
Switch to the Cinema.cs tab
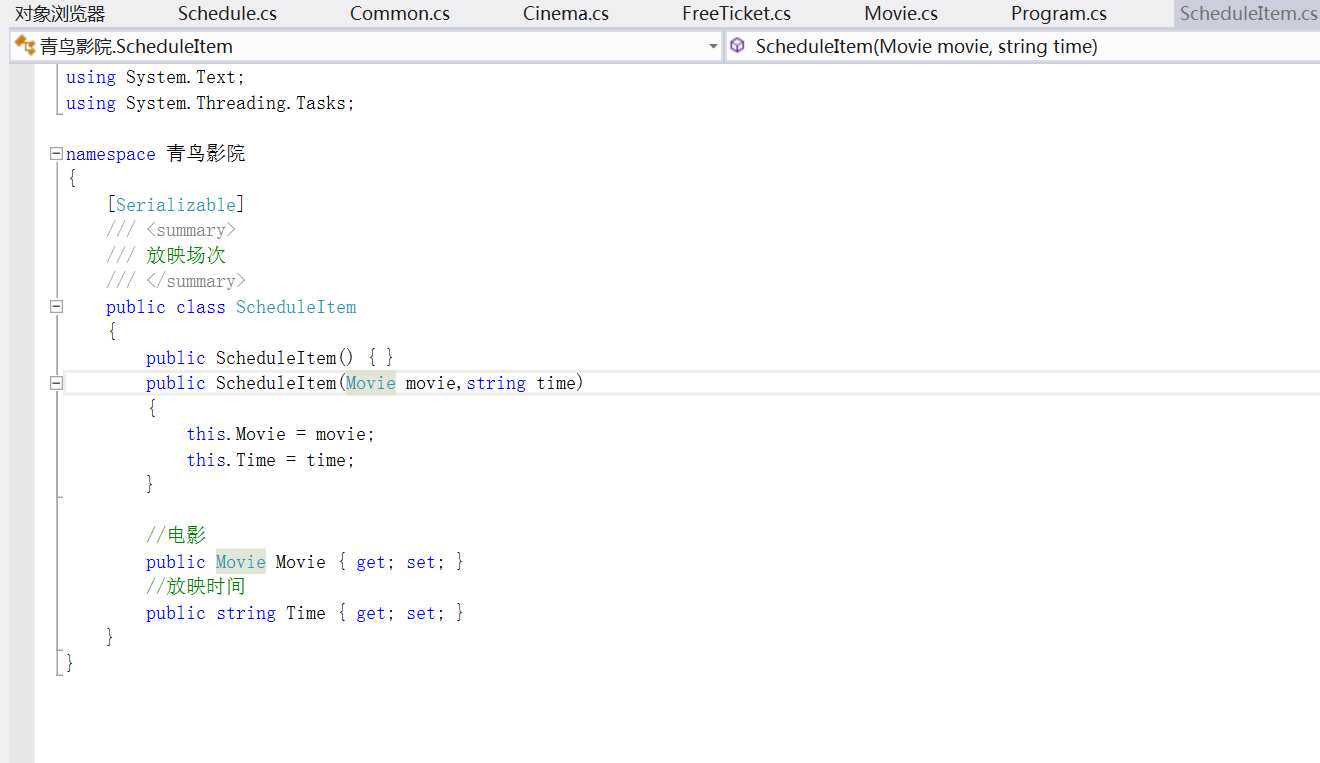coord(566,14)
